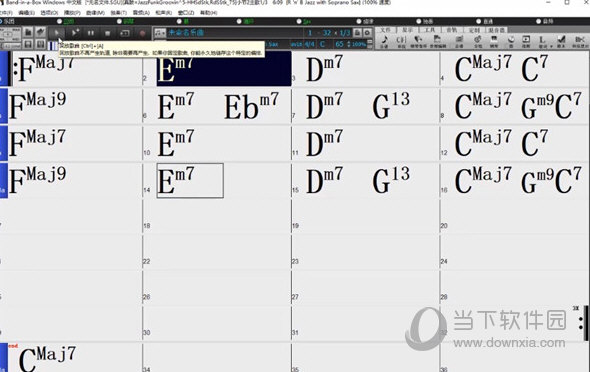The height and width of the screenshot is (372, 590).
Task: Click the fifth icon in the view toolbar
Action: pyautogui.click(x=459, y=41)
